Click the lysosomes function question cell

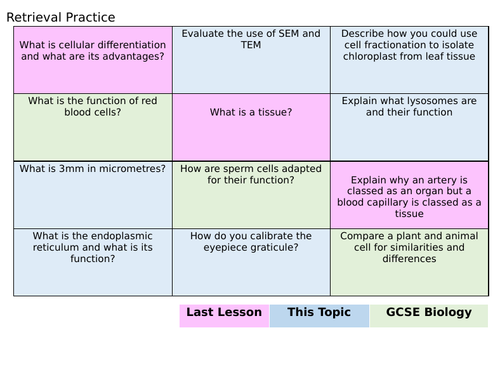(x=409, y=127)
